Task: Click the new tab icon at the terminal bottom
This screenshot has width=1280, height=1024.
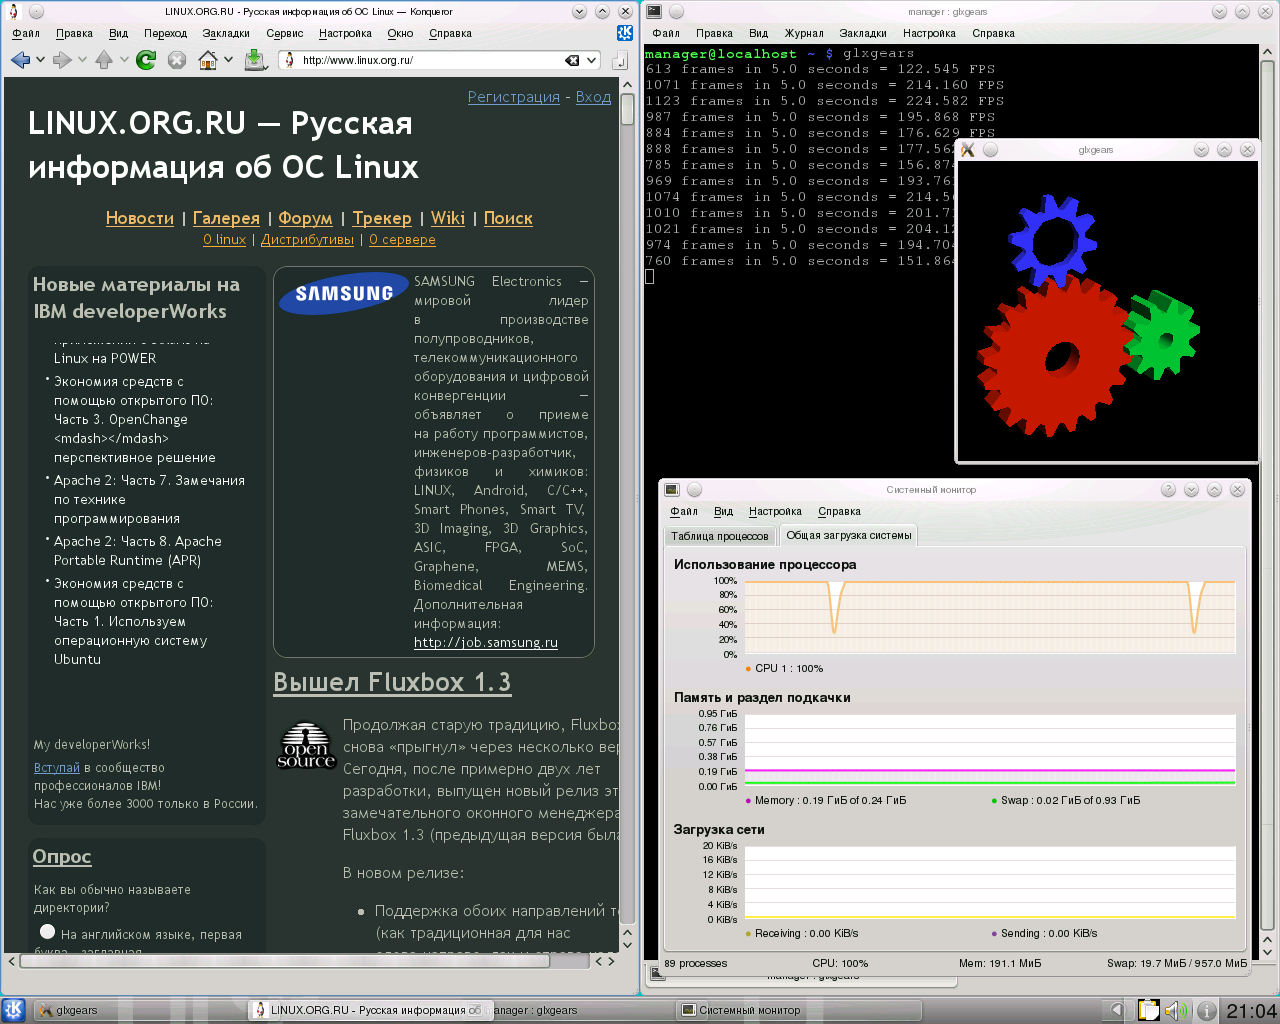Action: point(657,972)
